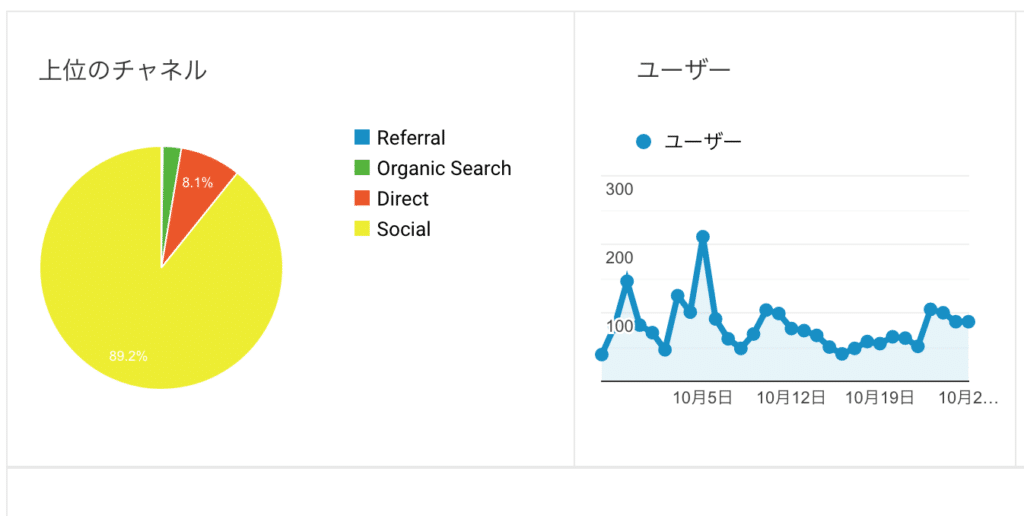The height and width of the screenshot is (516, 1024).
Task: Select the Referral legend label
Action: 411,138
